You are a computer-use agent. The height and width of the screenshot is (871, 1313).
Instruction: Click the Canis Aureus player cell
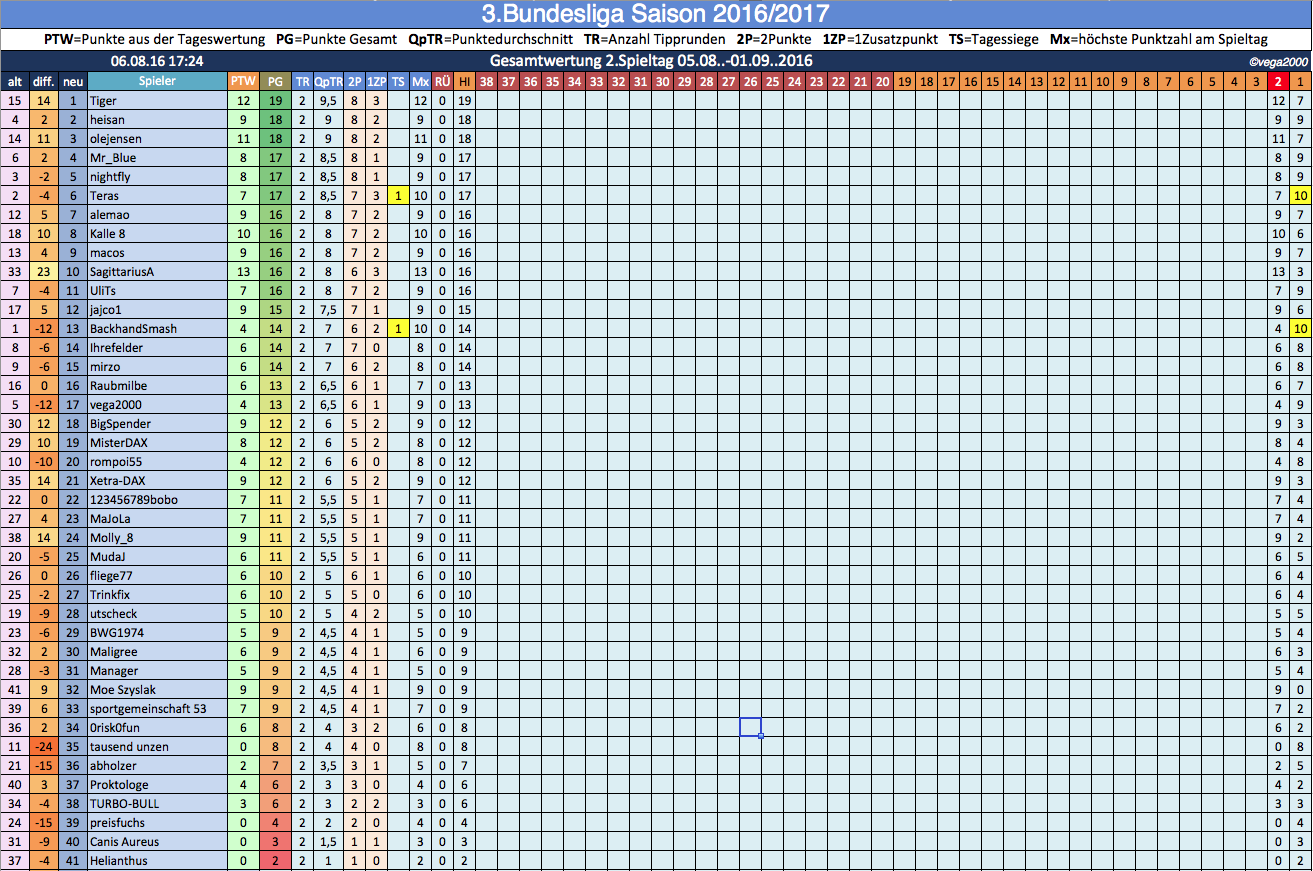157,841
